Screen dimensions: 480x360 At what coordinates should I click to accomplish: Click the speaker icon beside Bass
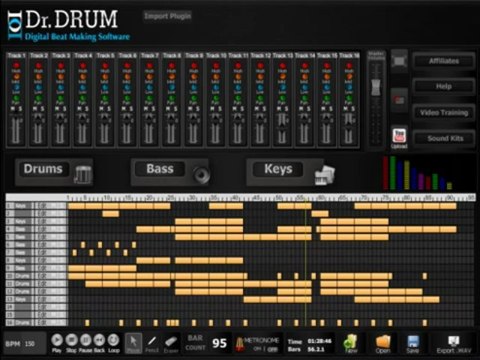tap(201, 174)
